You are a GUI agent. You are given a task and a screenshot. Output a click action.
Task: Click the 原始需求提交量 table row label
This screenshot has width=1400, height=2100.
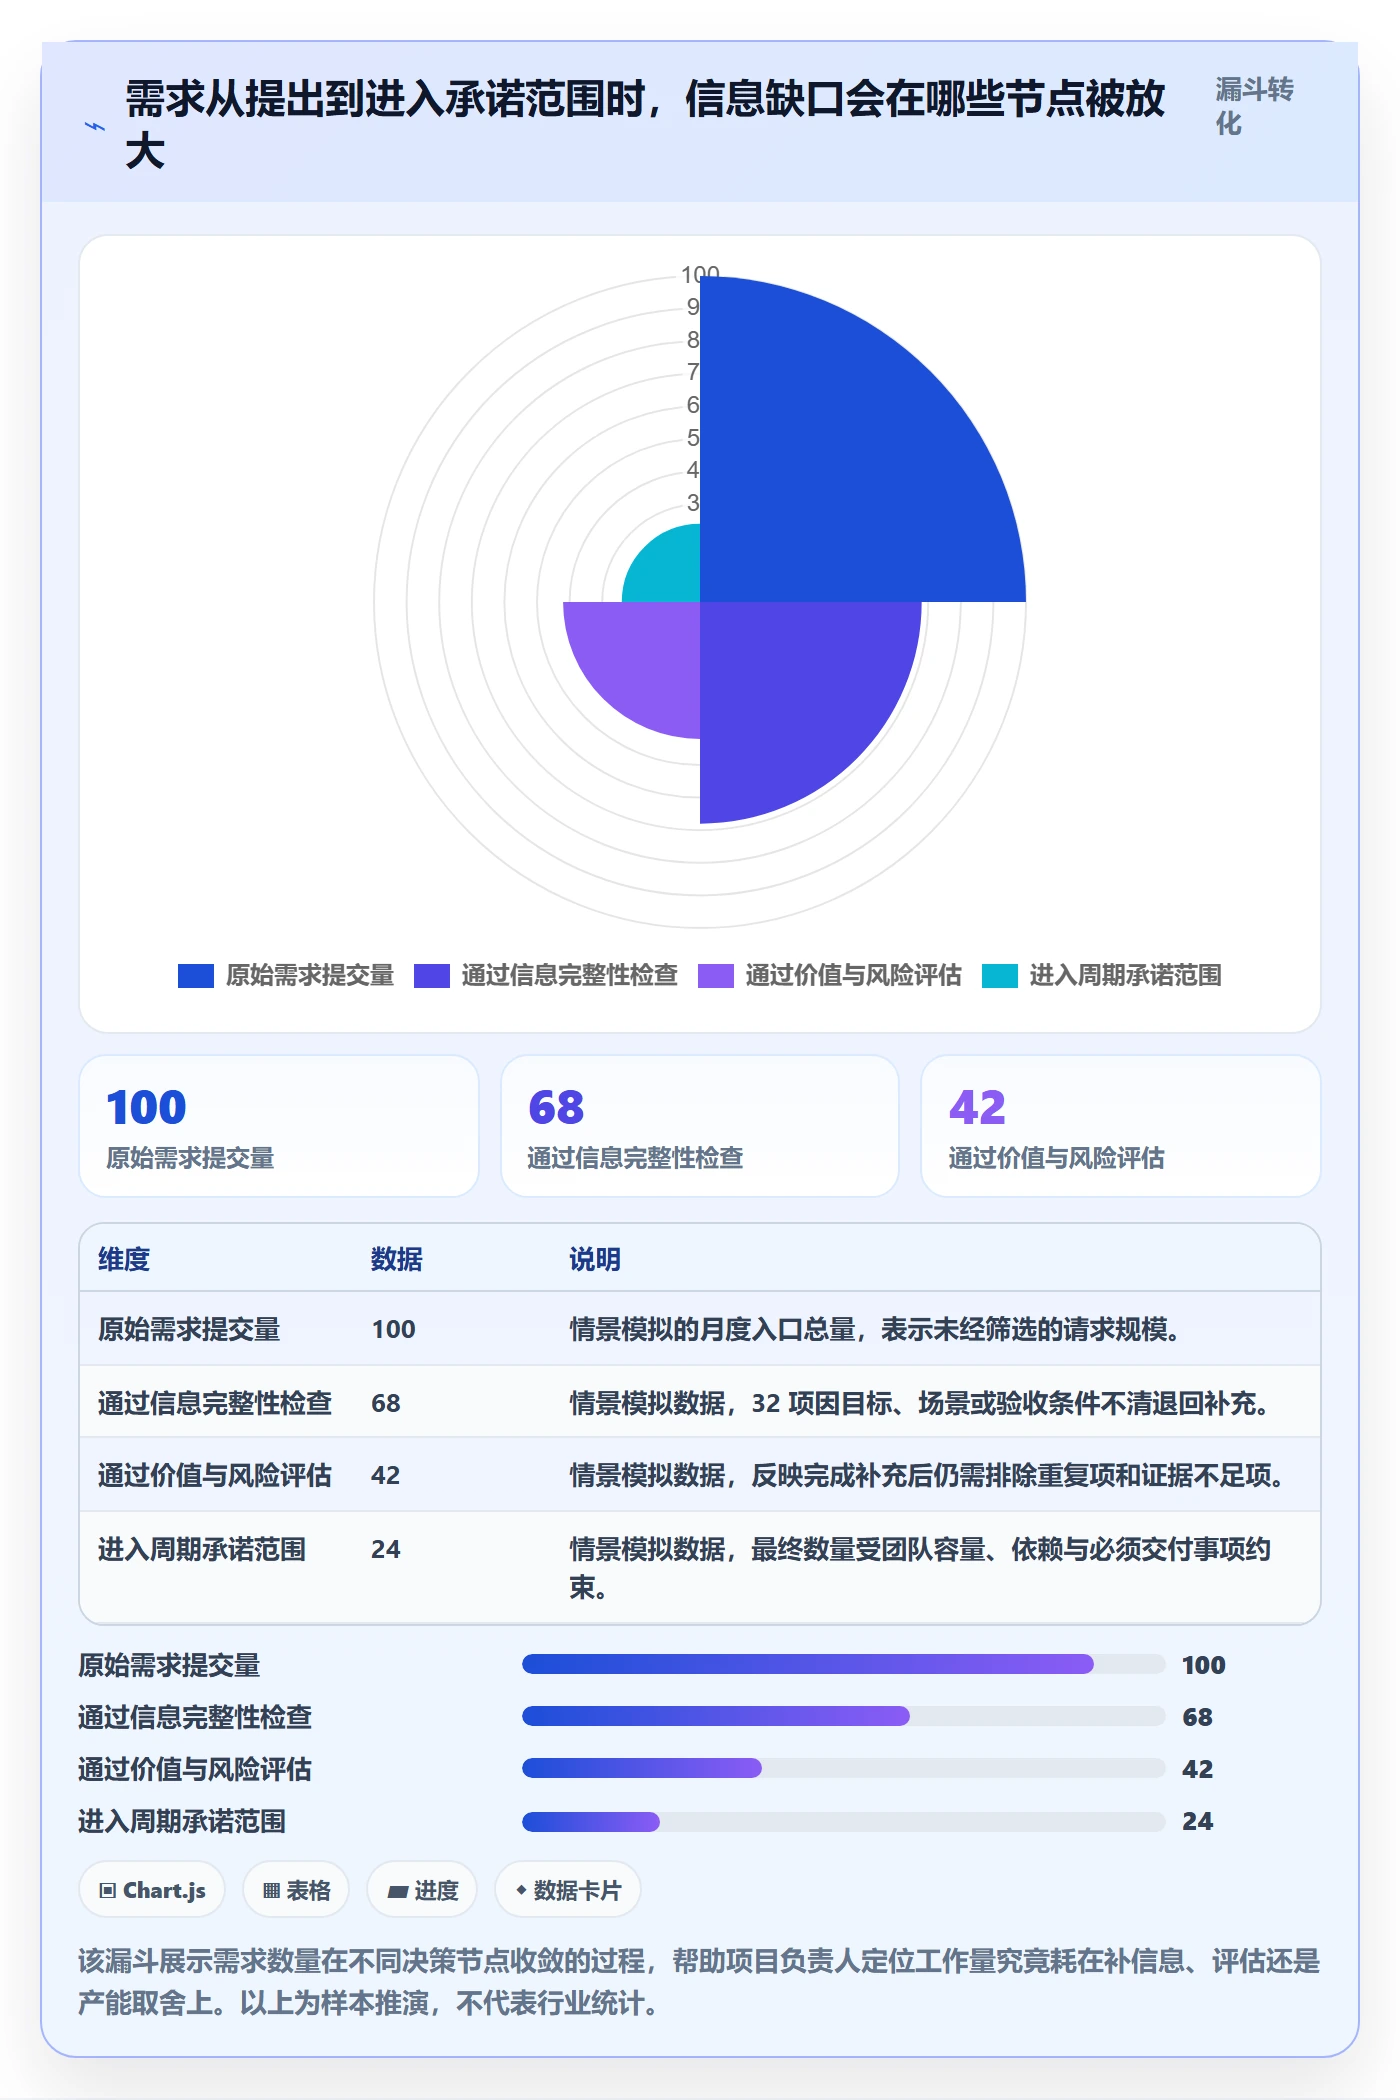[189, 1329]
